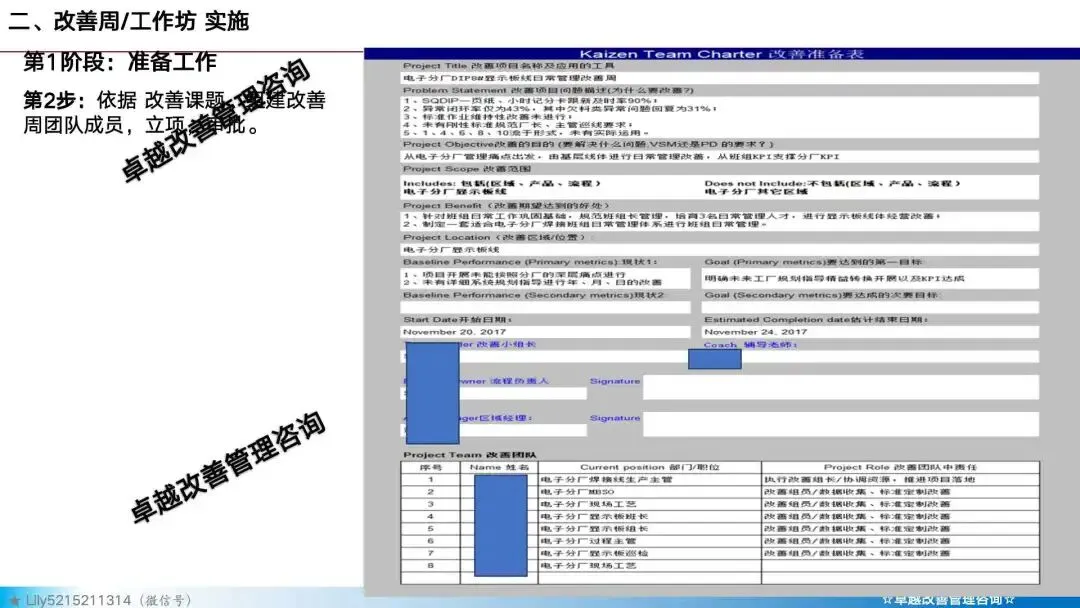This screenshot has width=1080, height=608.
Task: Click the Problem Statement label
Action: 548,90
